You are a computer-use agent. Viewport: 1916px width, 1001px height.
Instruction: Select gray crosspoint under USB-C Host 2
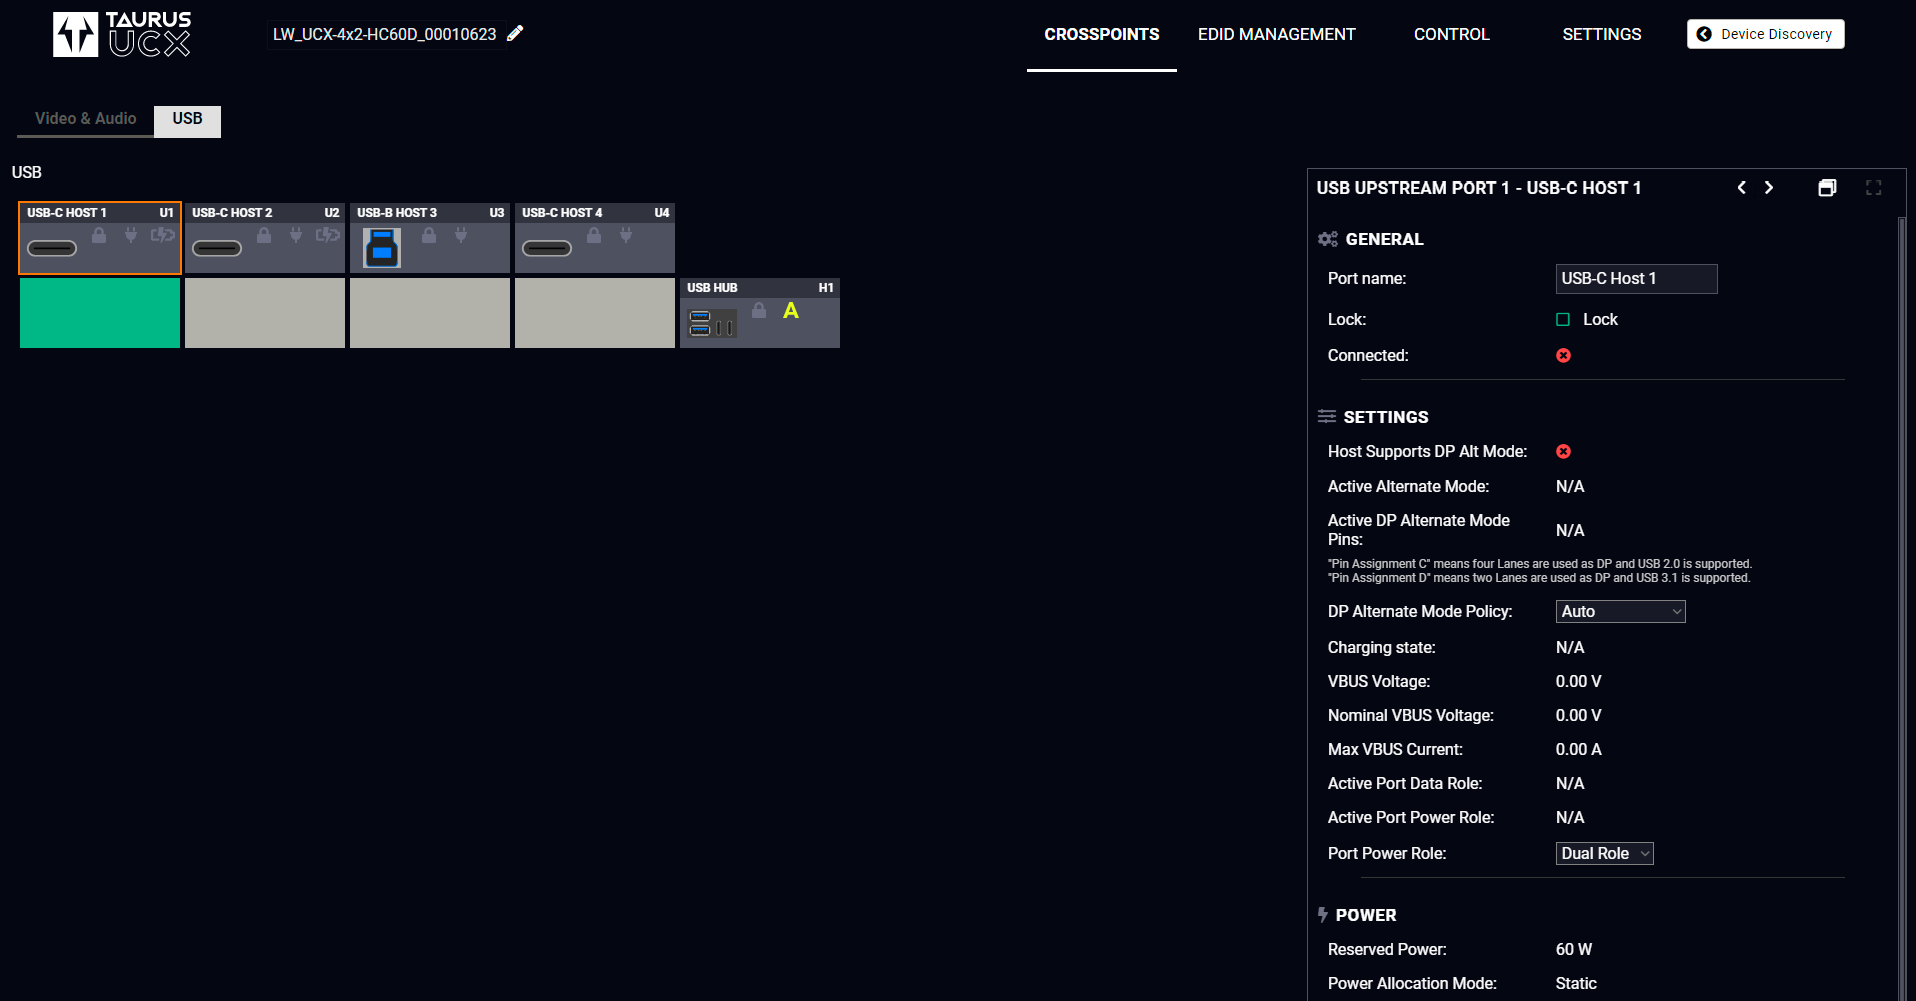pos(265,313)
